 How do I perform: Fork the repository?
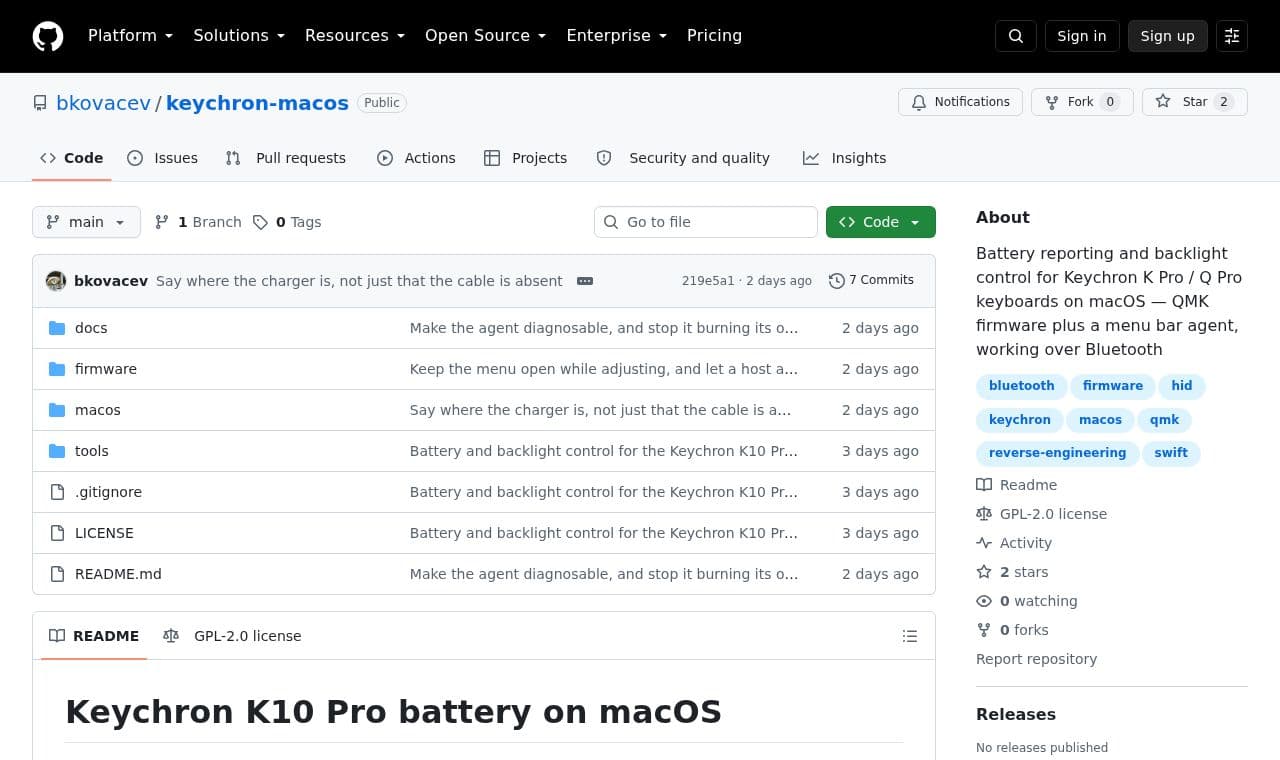1082,102
